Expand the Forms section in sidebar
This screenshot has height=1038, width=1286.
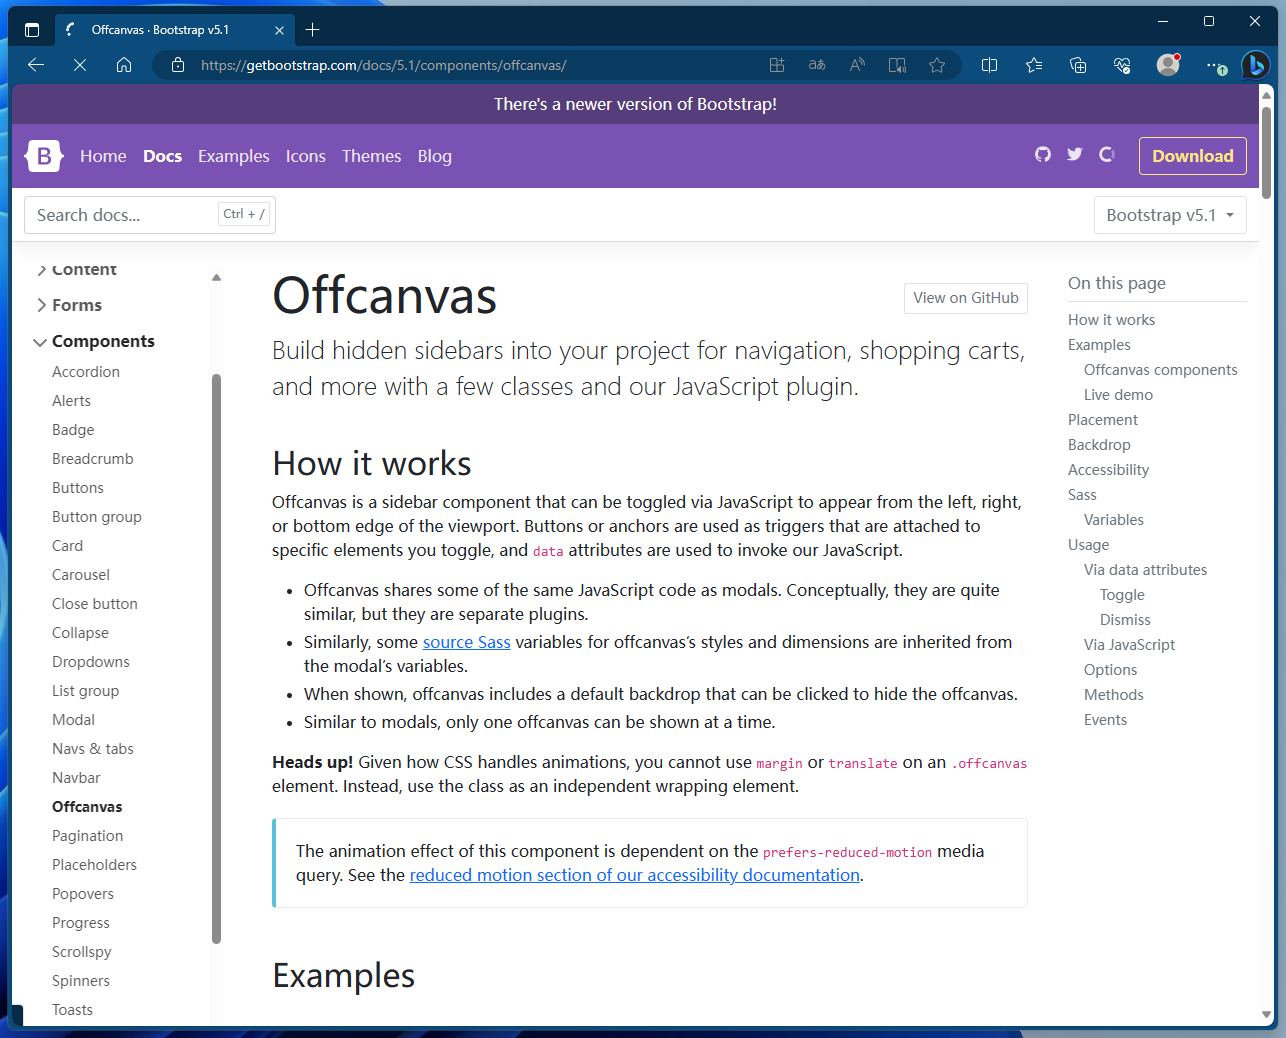(76, 305)
